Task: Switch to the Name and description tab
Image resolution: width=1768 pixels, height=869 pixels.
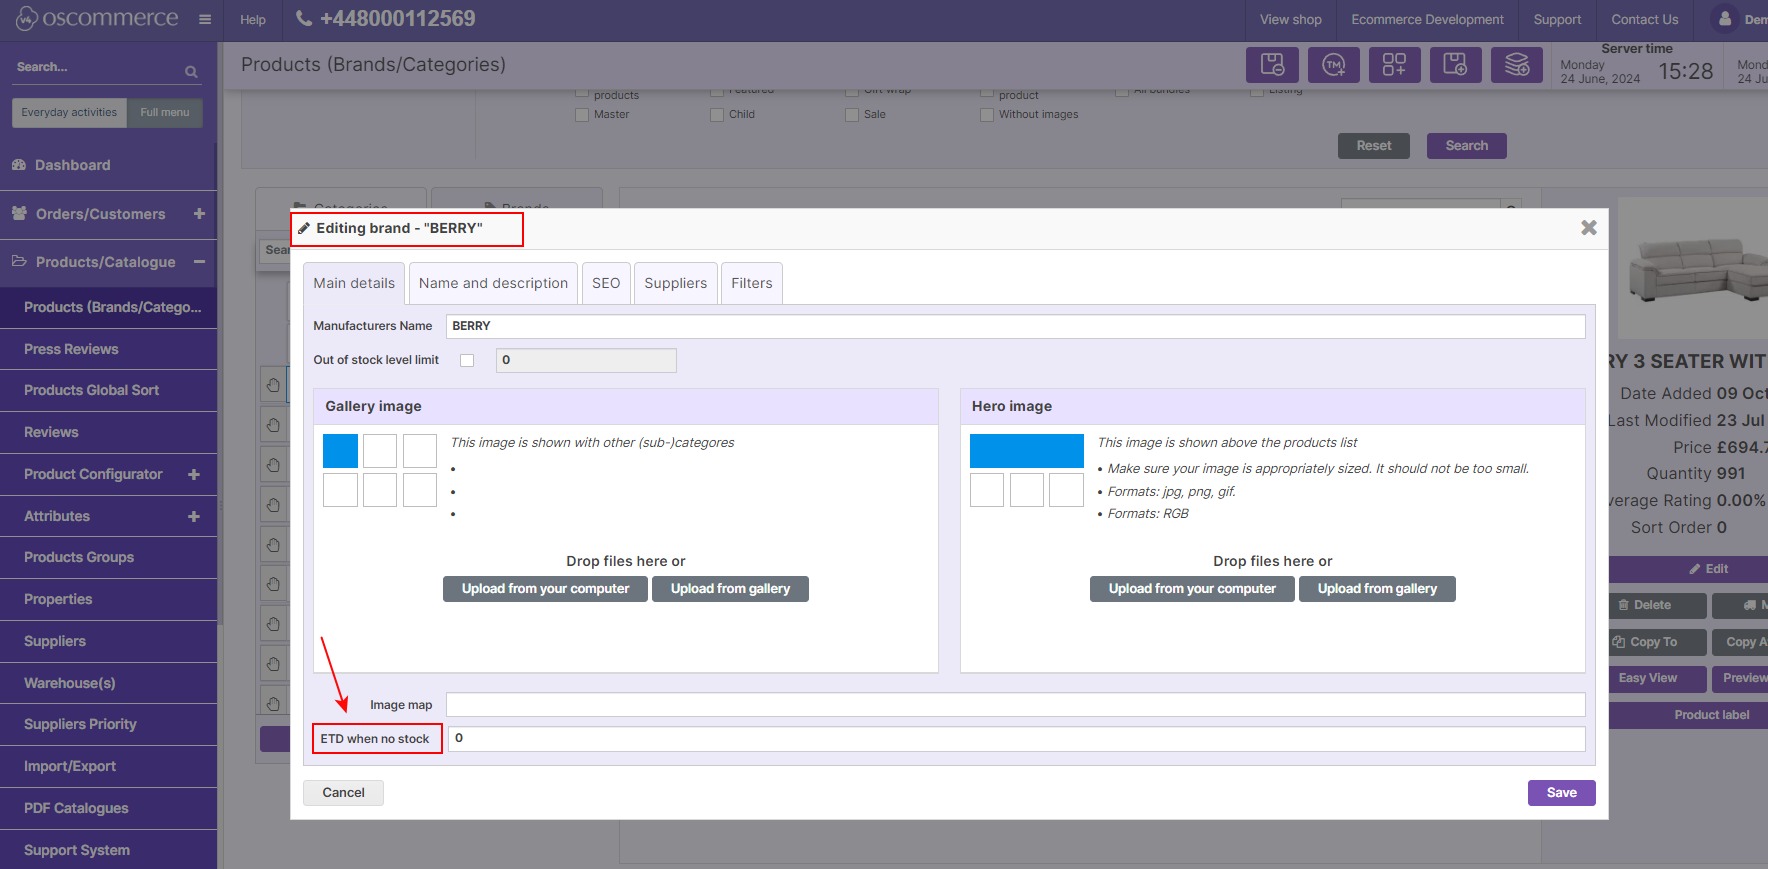Action: (493, 283)
